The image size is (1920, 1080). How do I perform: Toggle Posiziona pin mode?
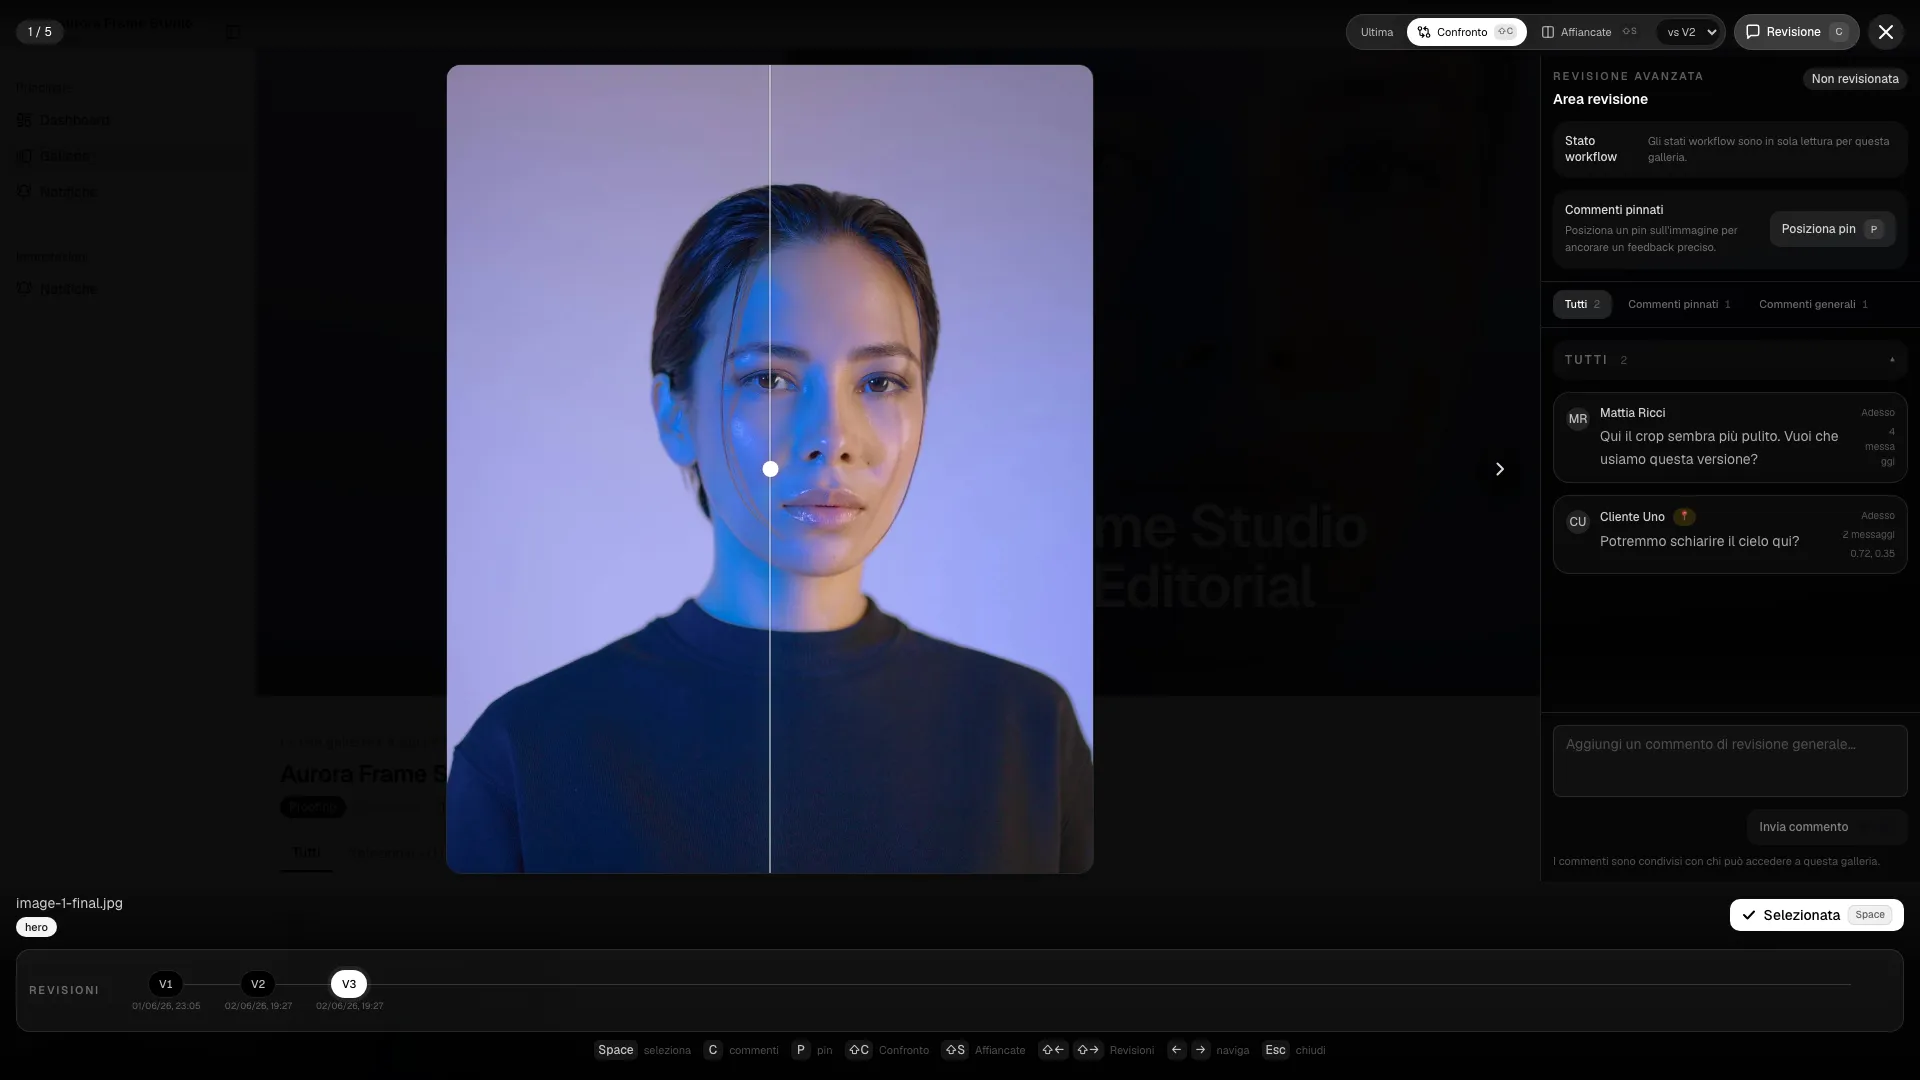click(1832, 229)
